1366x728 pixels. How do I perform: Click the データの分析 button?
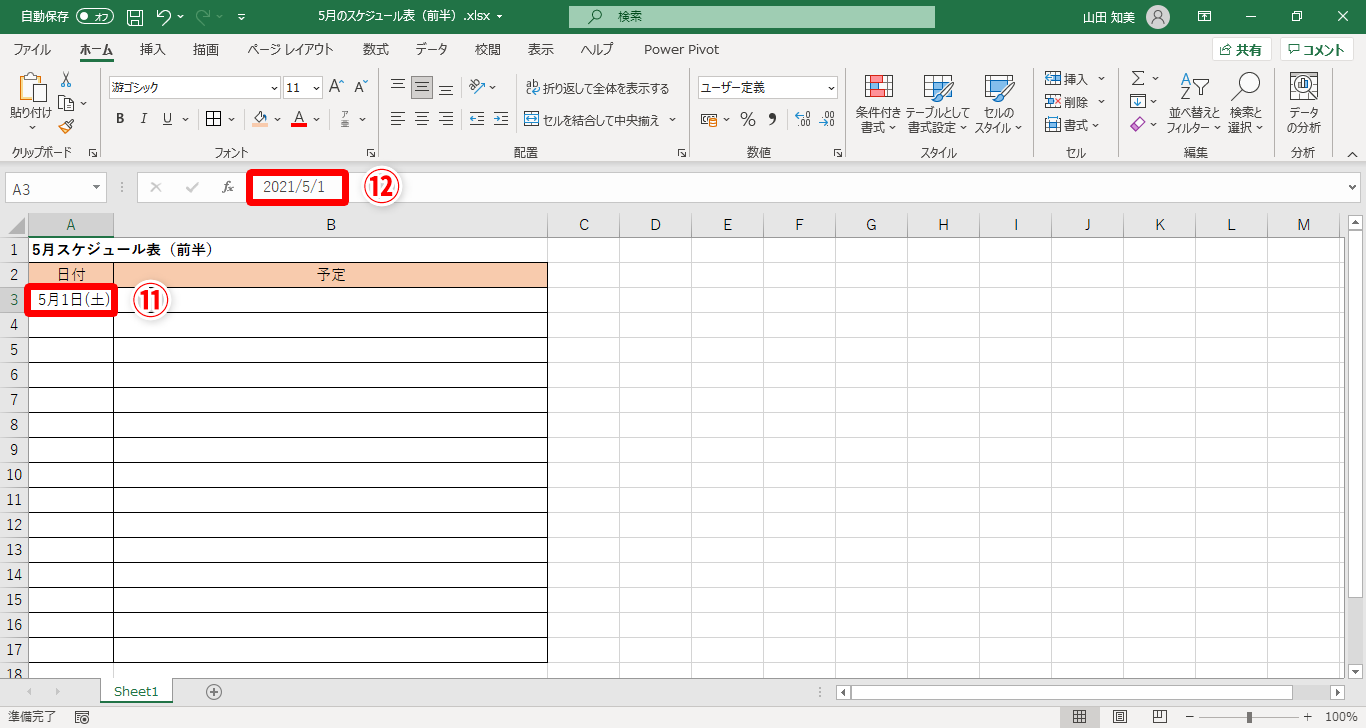[1303, 104]
